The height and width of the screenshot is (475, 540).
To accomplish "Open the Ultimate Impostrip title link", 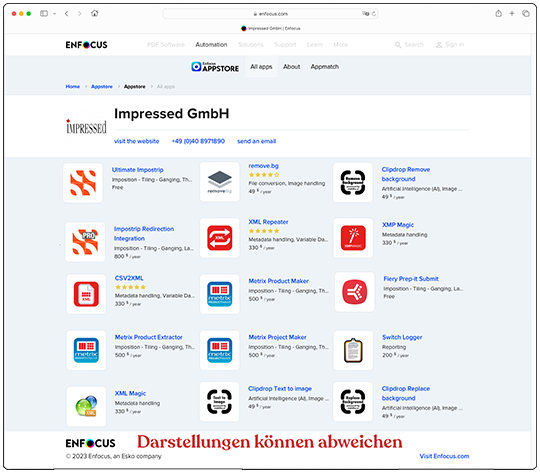I will pos(137,170).
